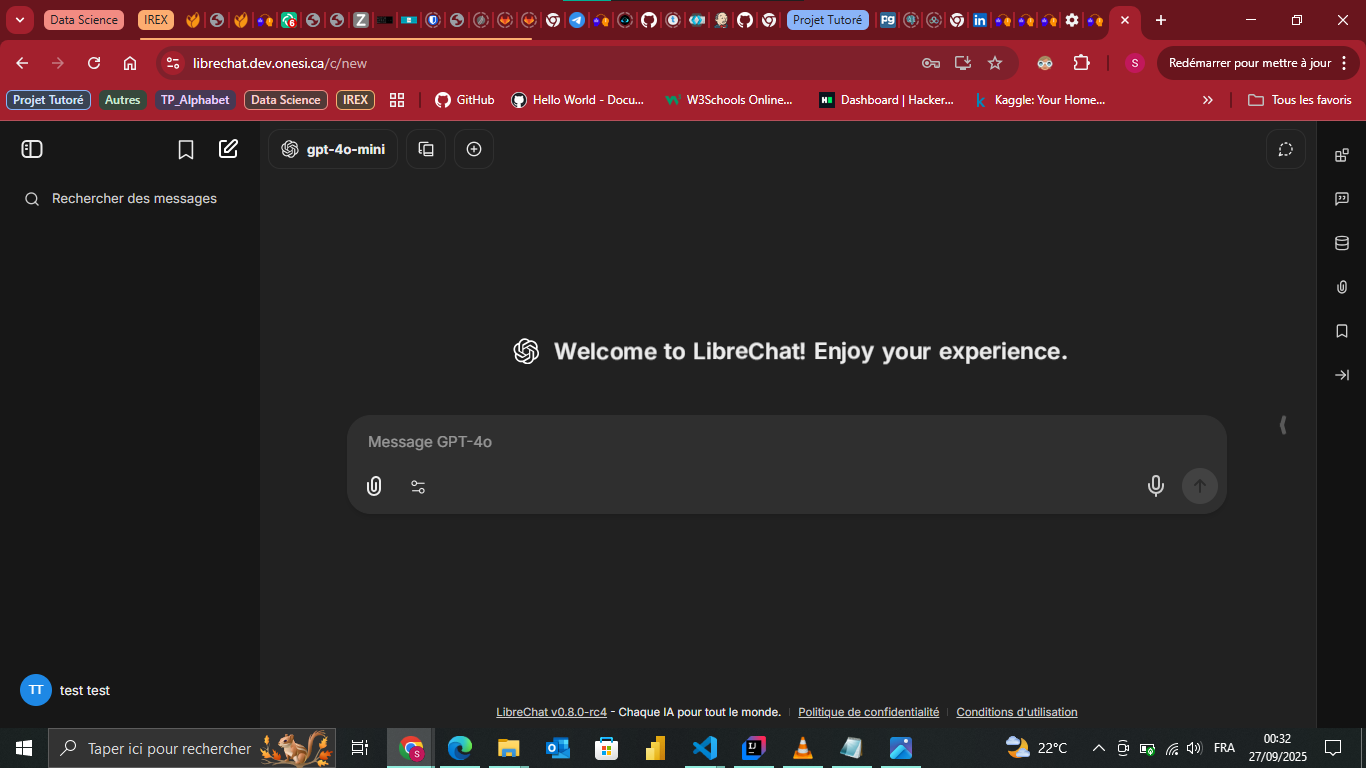Screen dimensions: 1366x768
Task: Collapse the LibreChat left sidebar
Action: (x=32, y=149)
